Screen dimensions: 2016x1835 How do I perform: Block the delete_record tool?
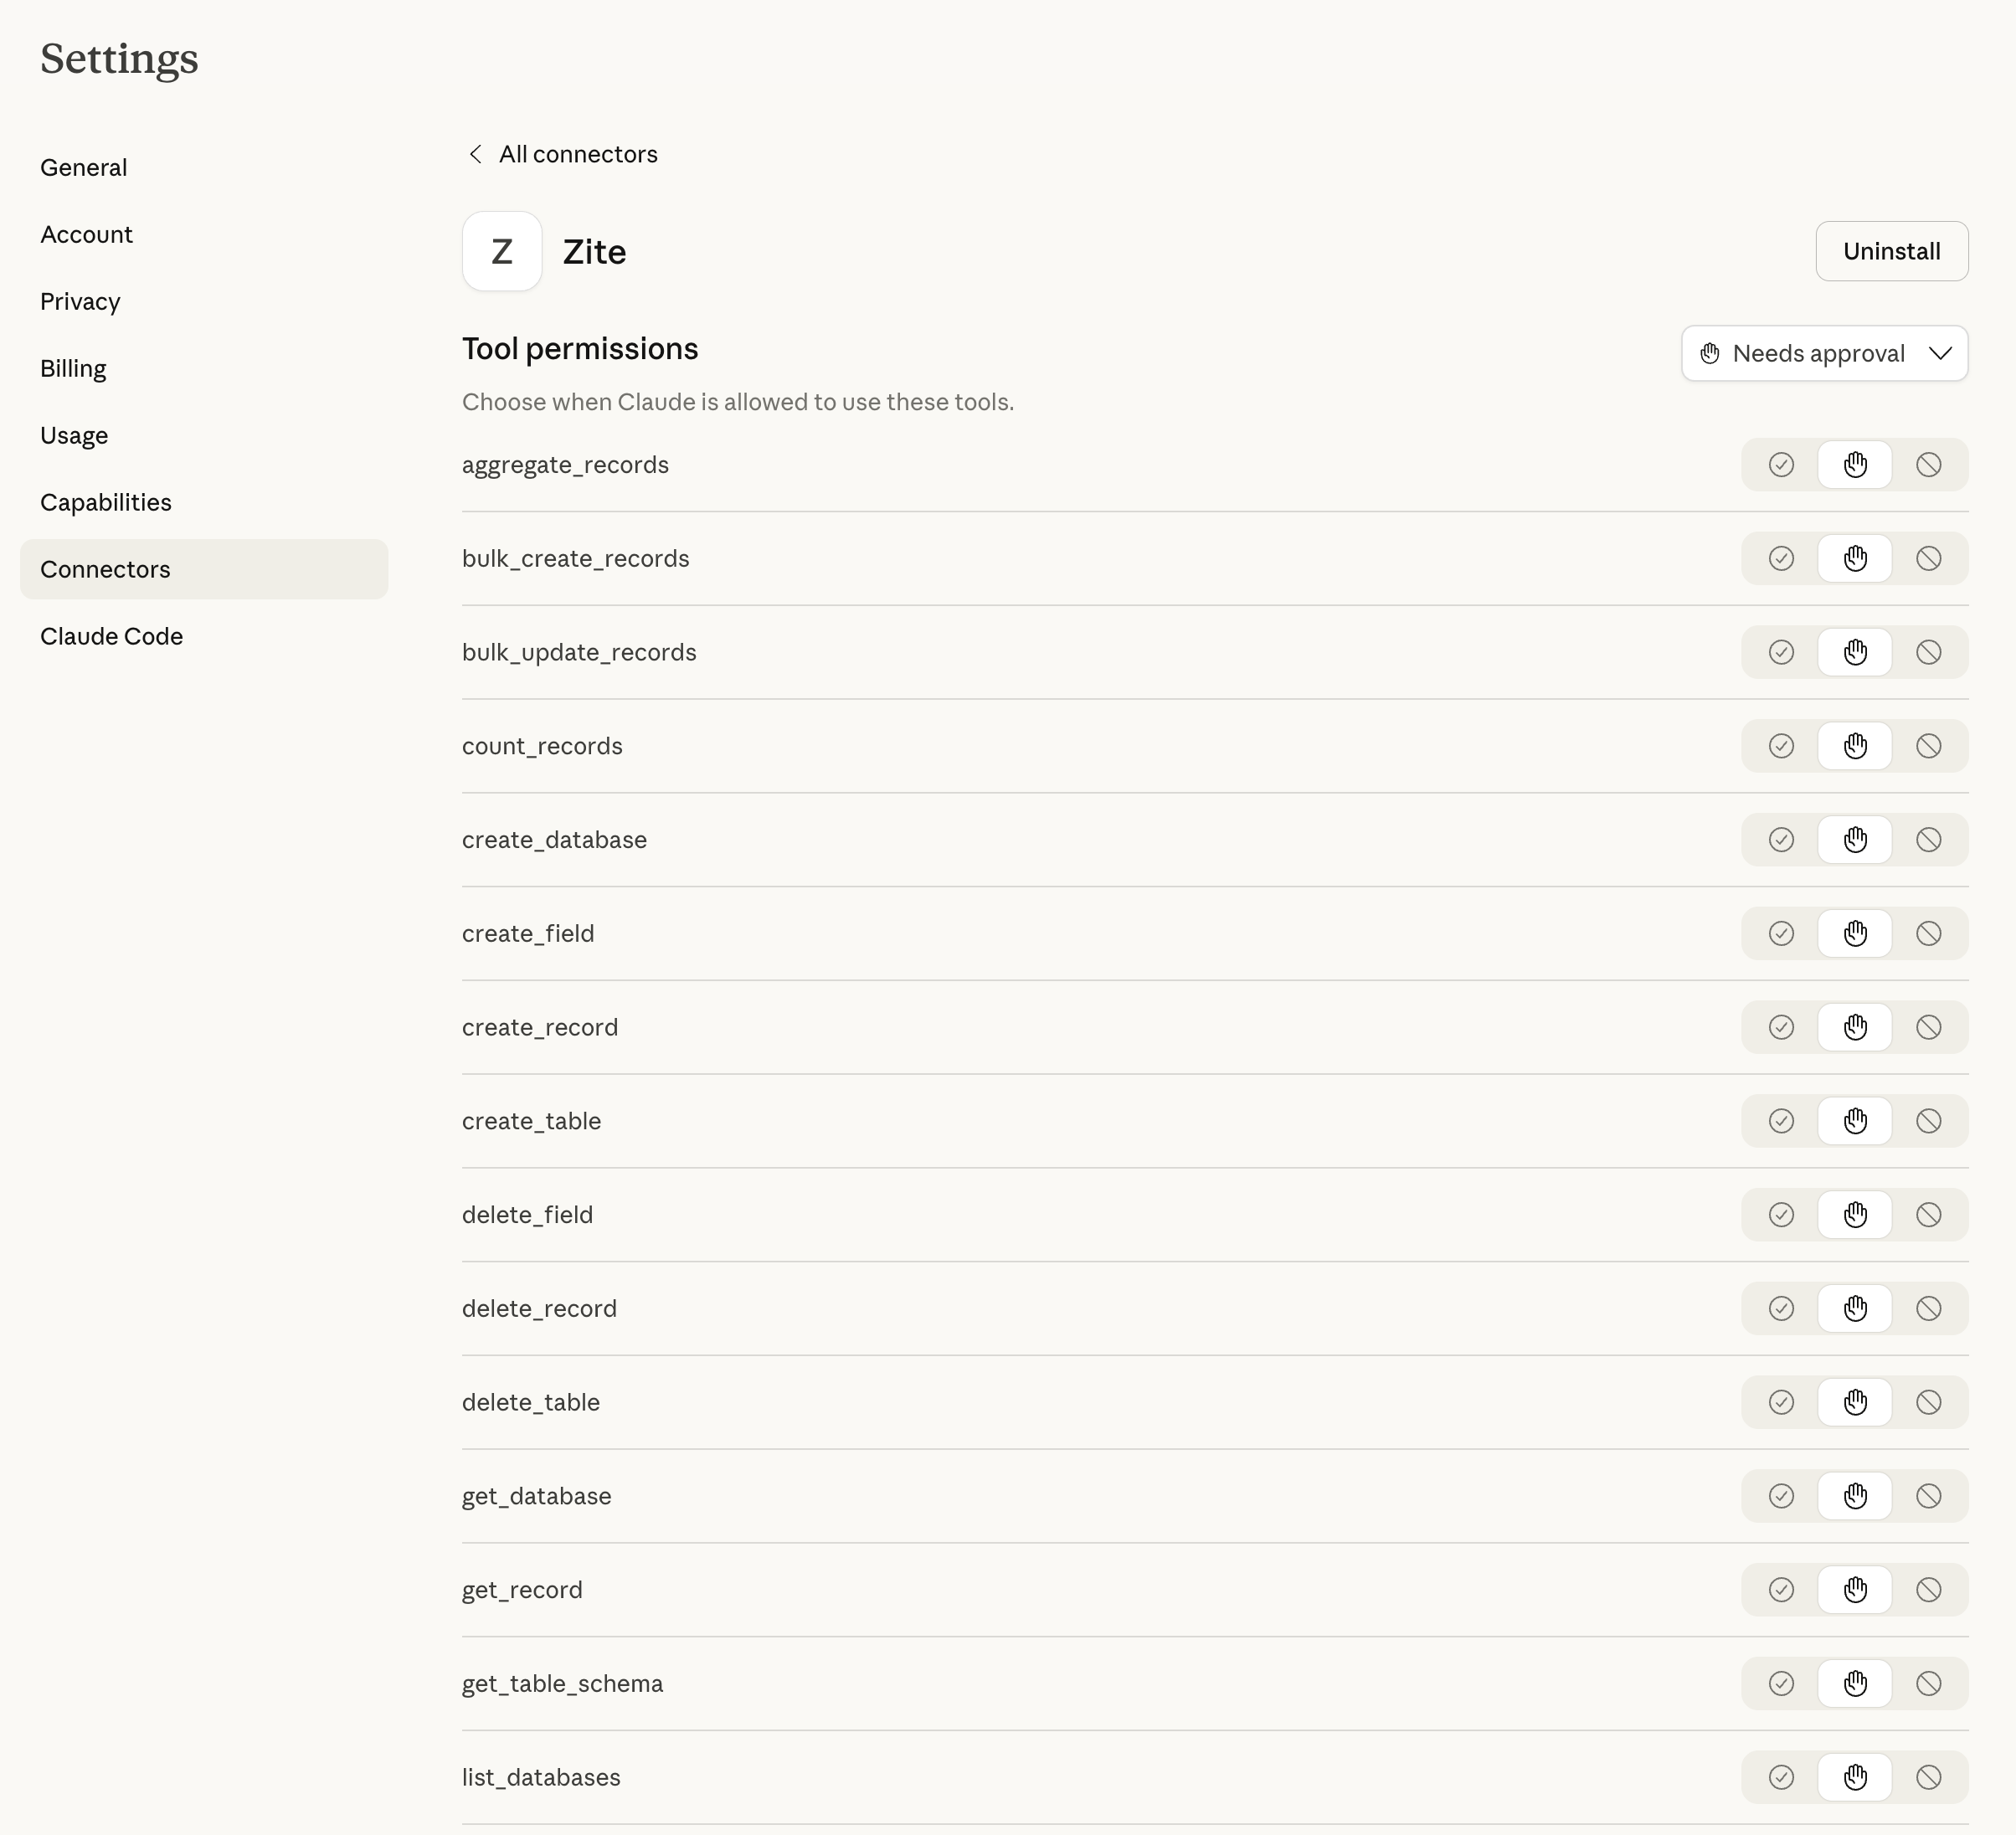pos(1928,1309)
